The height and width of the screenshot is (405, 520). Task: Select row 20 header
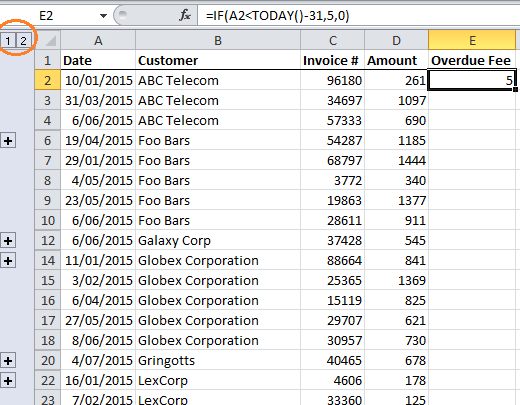point(48,360)
